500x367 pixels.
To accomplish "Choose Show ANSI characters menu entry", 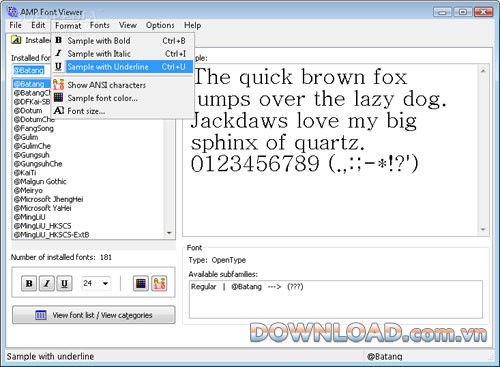I will click(122, 85).
